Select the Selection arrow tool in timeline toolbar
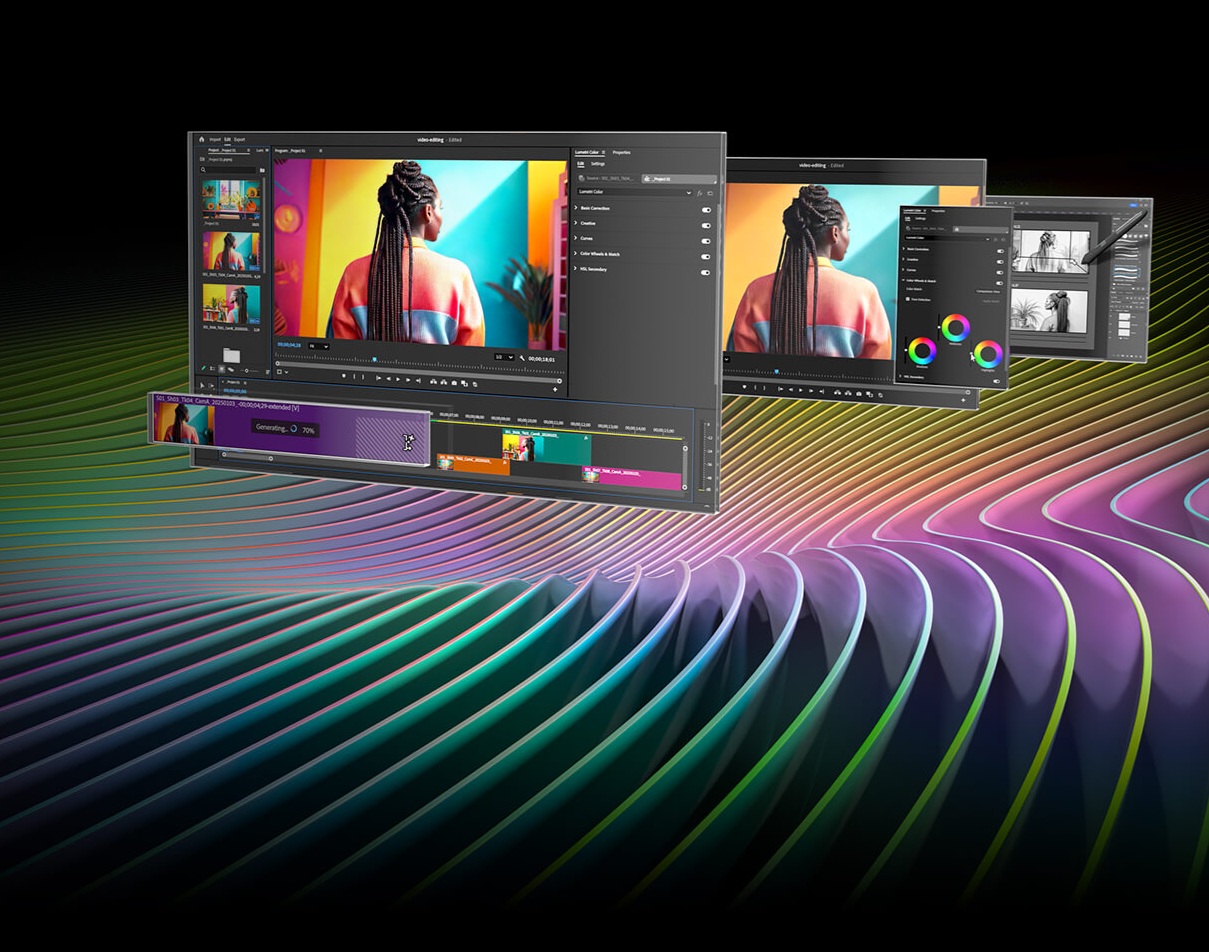The height and width of the screenshot is (952, 1209). (x=202, y=385)
